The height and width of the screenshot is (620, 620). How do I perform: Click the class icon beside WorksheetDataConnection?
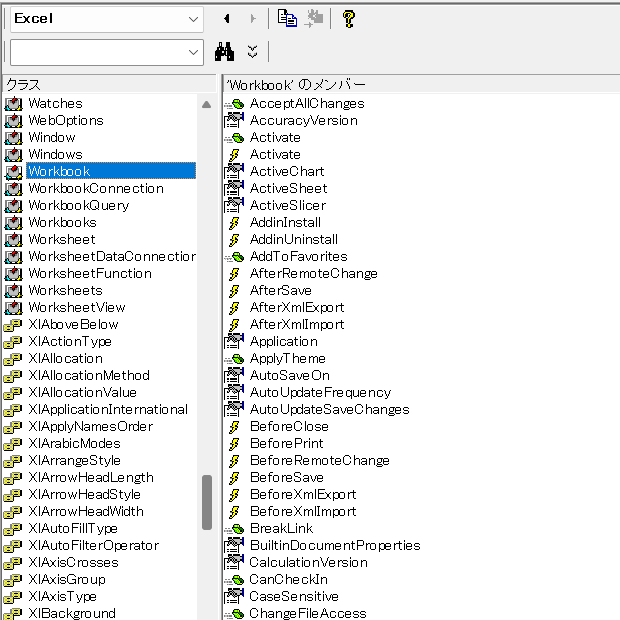point(13,257)
